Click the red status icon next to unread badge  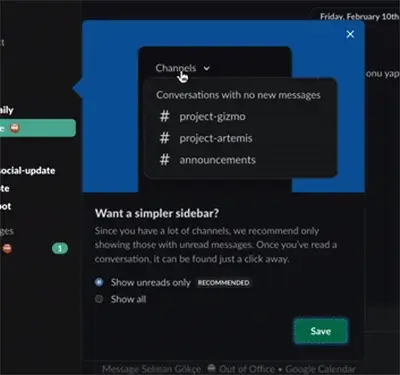click(7, 248)
